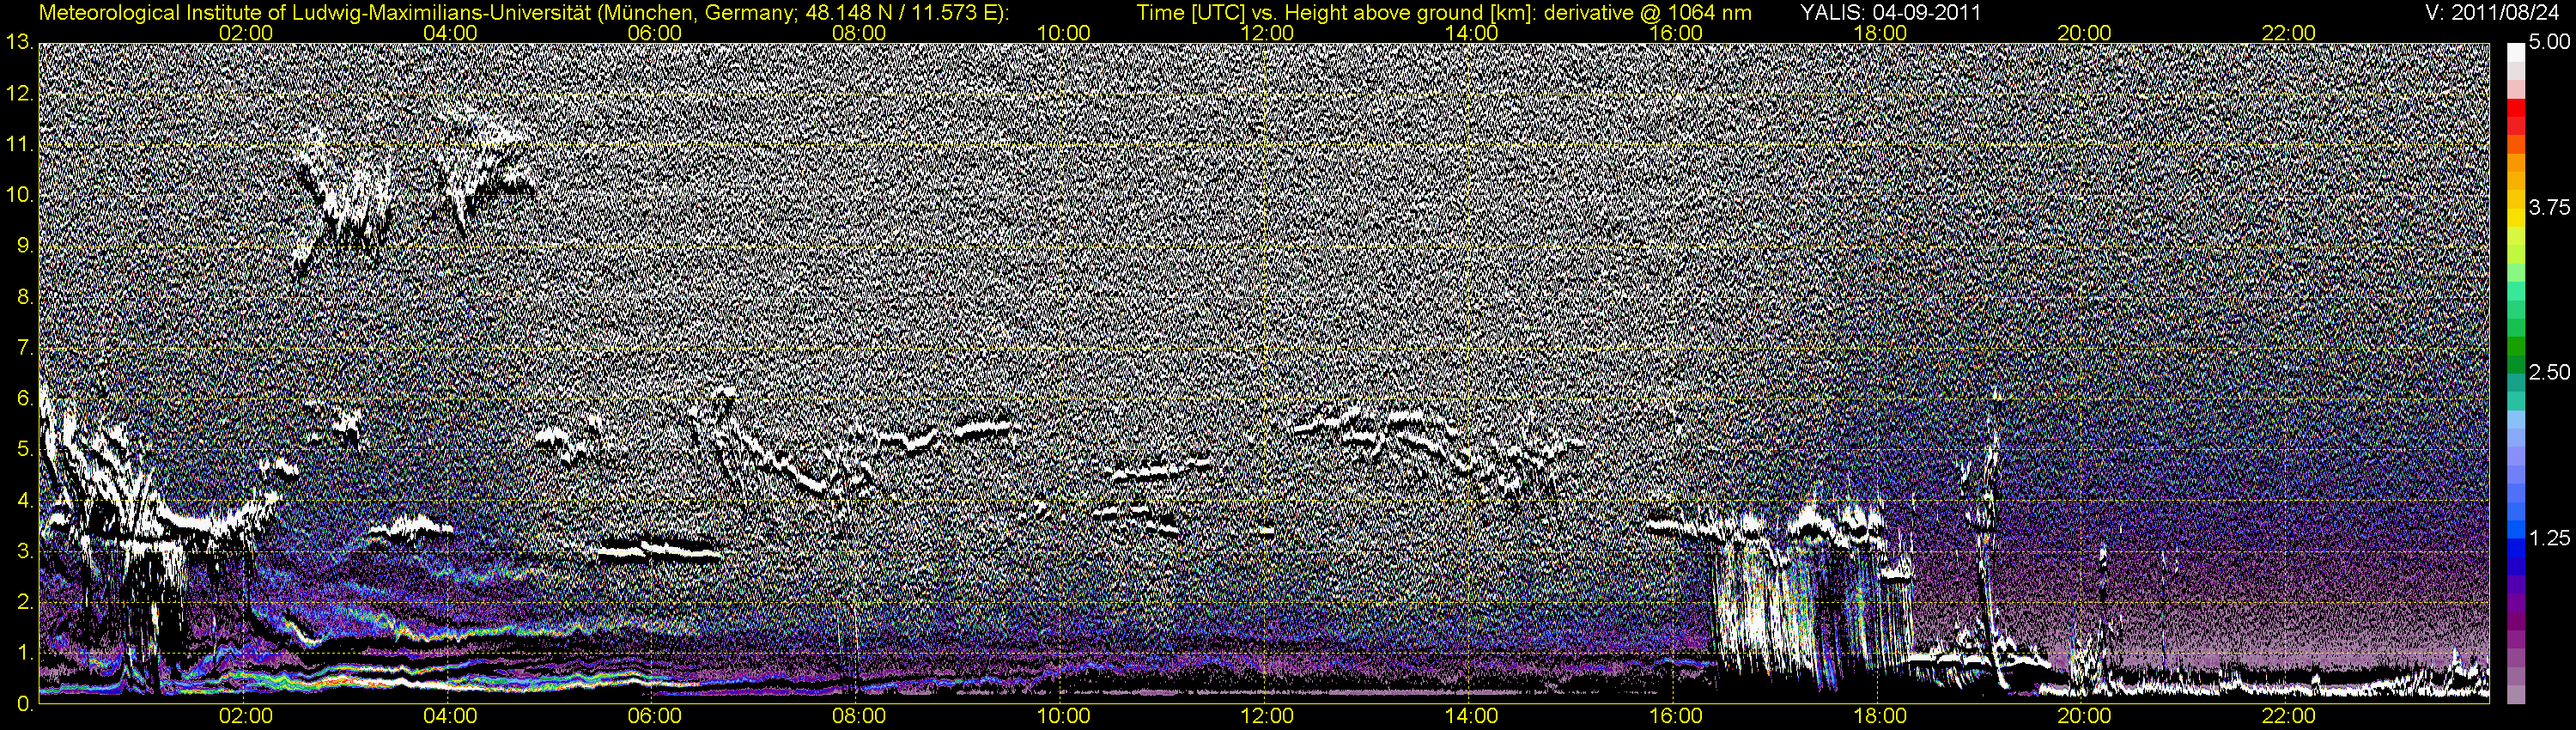Click the 10:00 label on the bottom axis
This screenshot has width=2576, height=730.
pos(1063,716)
